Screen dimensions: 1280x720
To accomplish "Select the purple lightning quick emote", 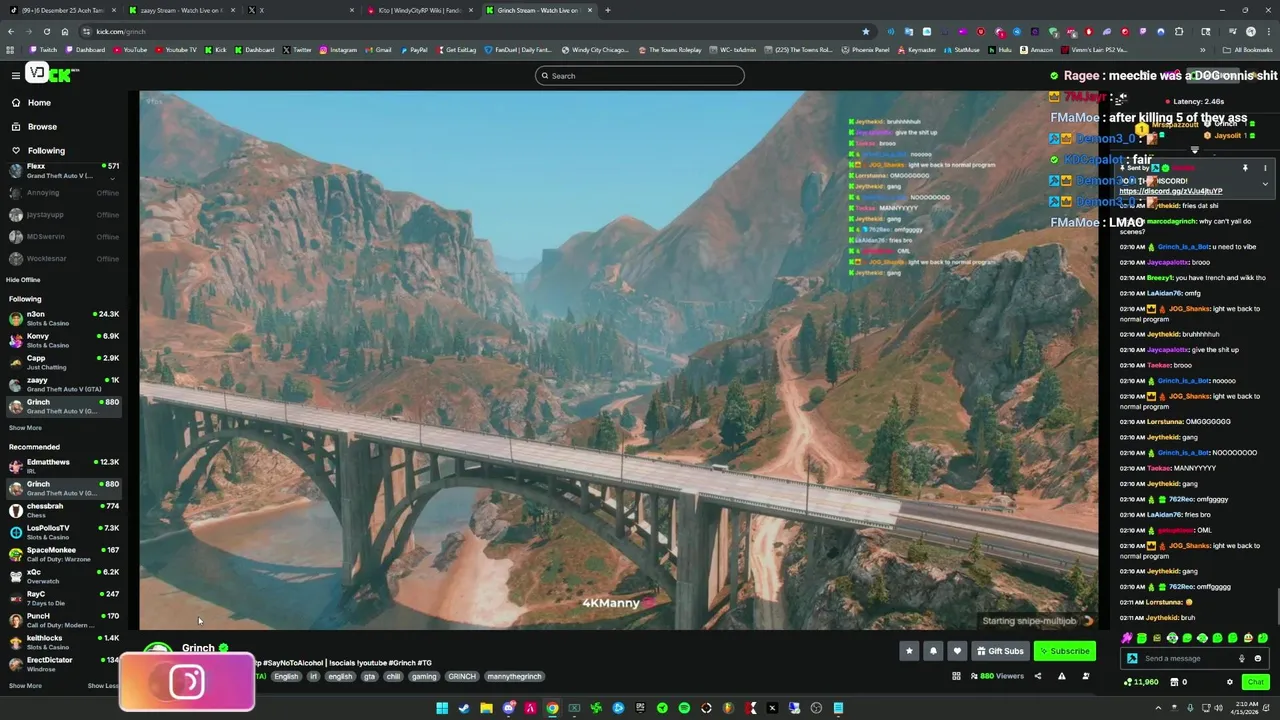I will pyautogui.click(x=1127, y=638).
